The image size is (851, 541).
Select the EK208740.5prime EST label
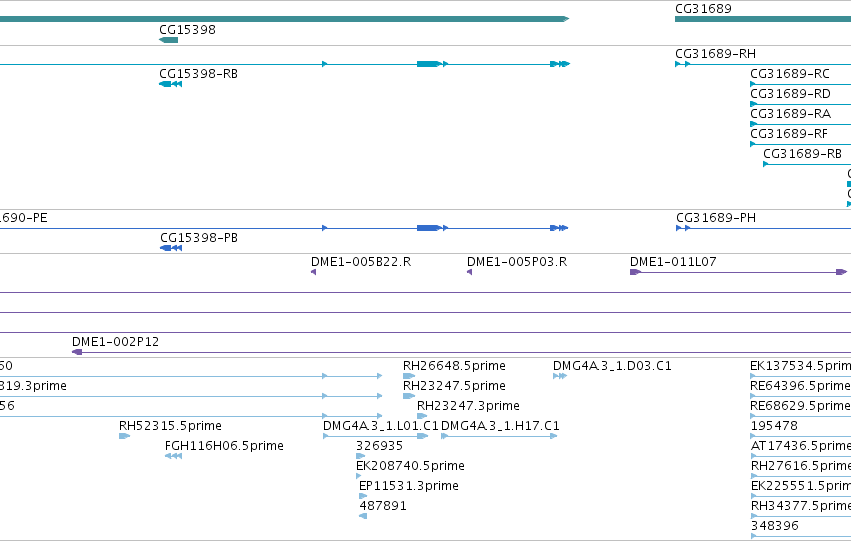tap(410, 466)
